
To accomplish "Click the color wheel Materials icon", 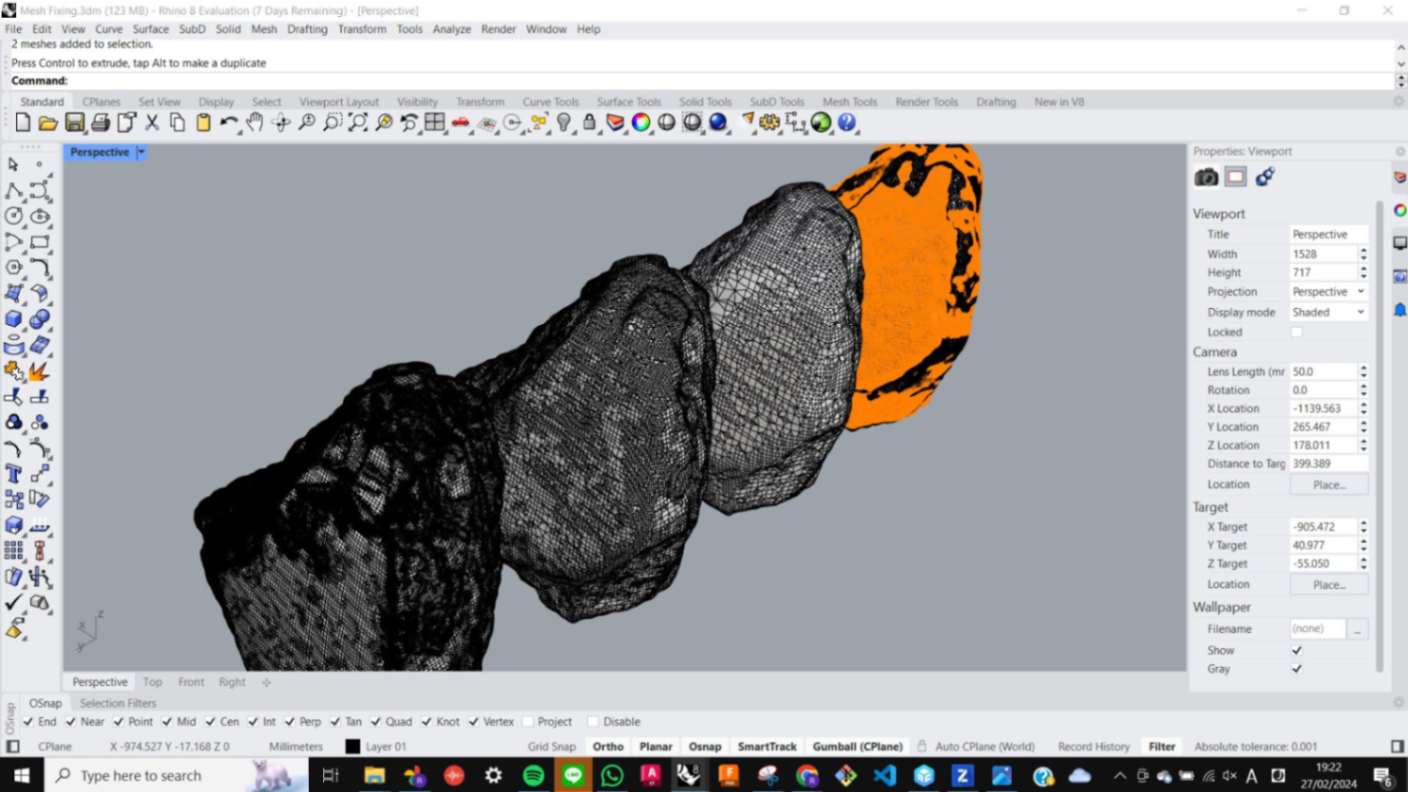I will 641,123.
